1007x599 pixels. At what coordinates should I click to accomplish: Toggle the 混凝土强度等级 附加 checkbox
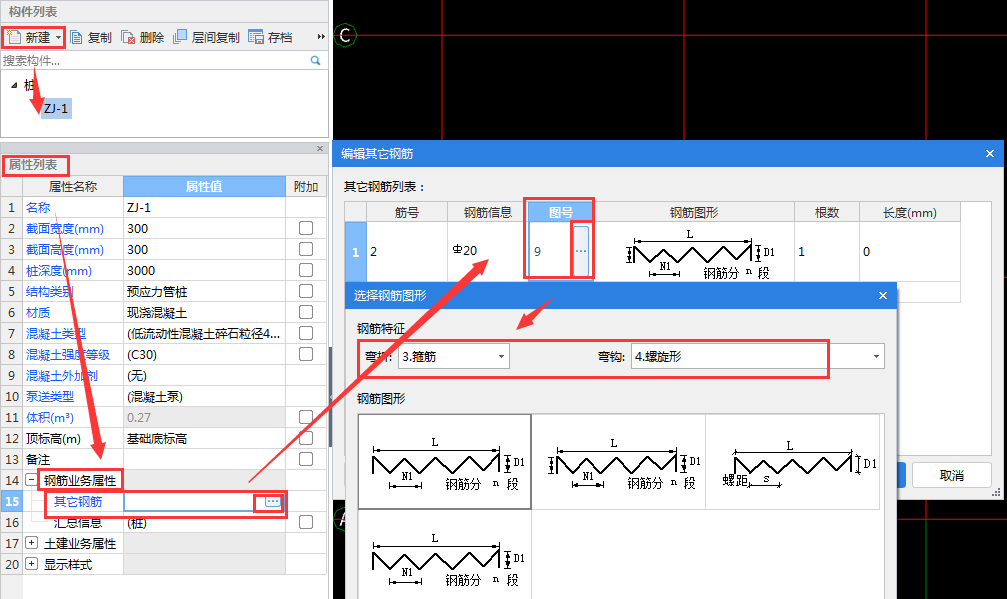(306, 354)
